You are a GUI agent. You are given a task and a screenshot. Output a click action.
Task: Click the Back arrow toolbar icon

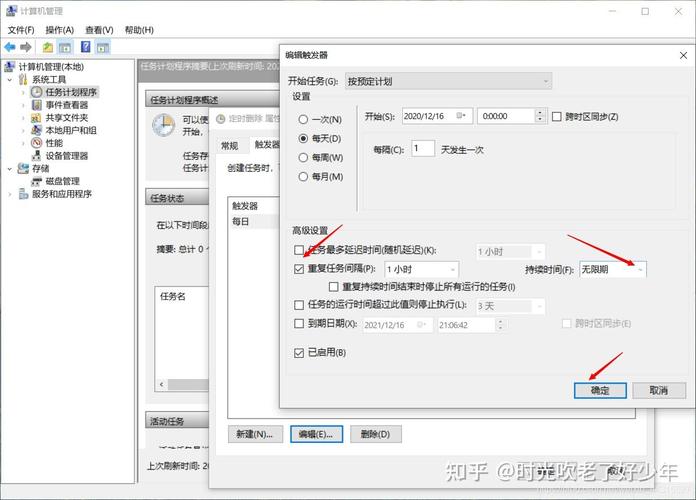tap(10, 47)
